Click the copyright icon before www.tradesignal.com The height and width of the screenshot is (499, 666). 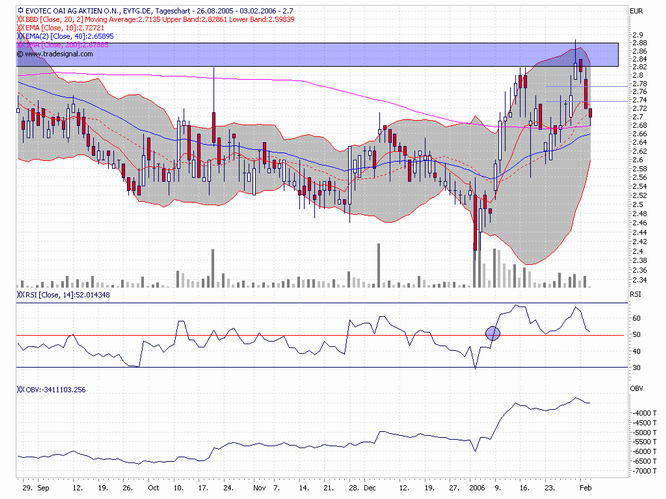tap(20, 54)
